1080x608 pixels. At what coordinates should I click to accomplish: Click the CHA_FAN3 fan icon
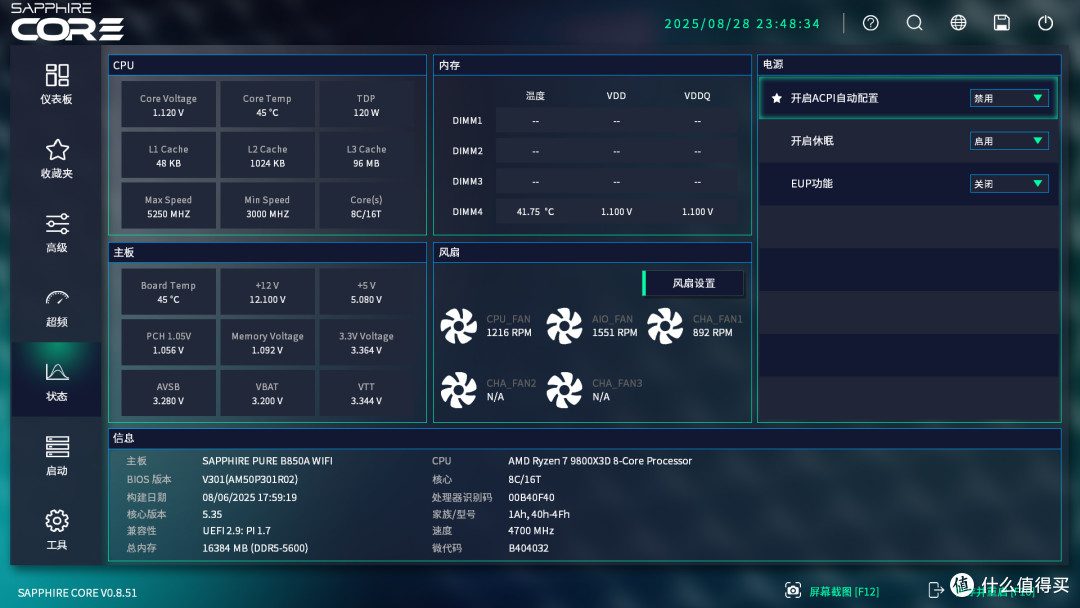point(564,390)
